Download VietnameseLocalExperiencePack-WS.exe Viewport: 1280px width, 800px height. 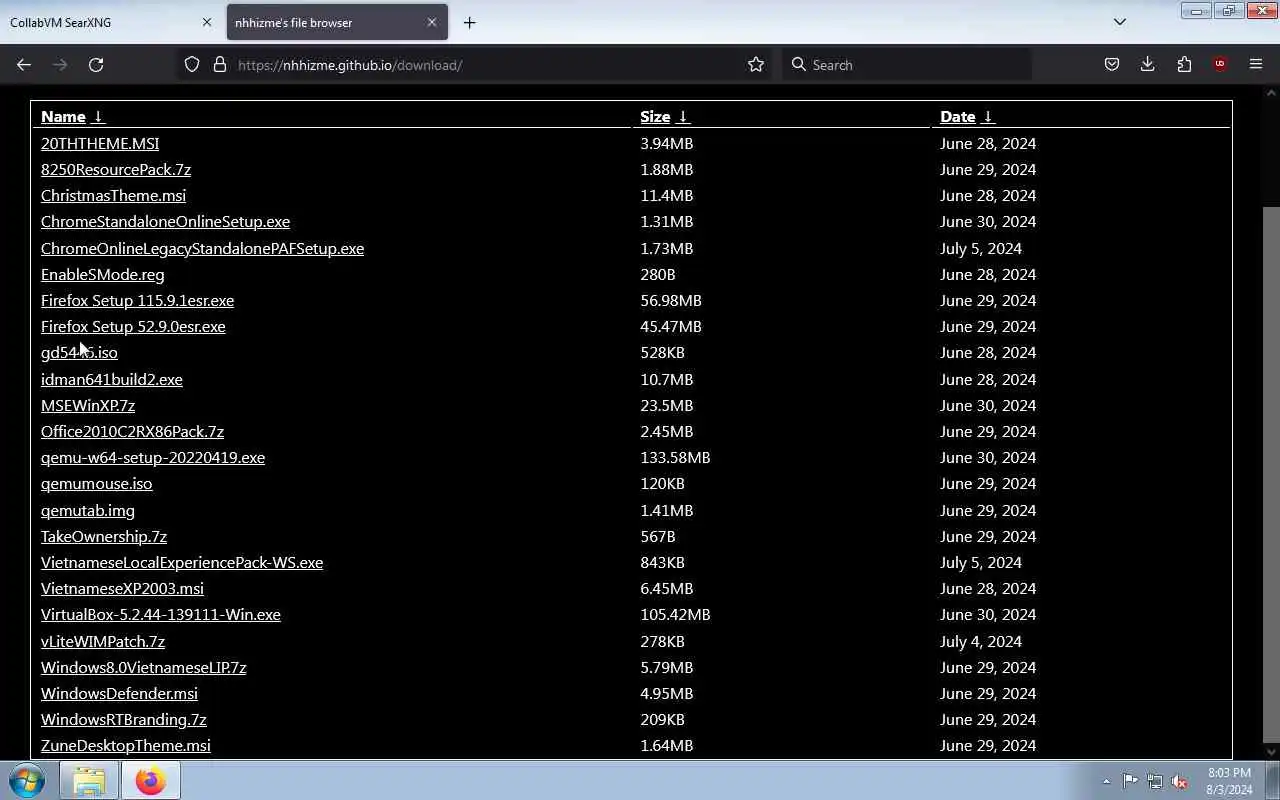point(182,562)
